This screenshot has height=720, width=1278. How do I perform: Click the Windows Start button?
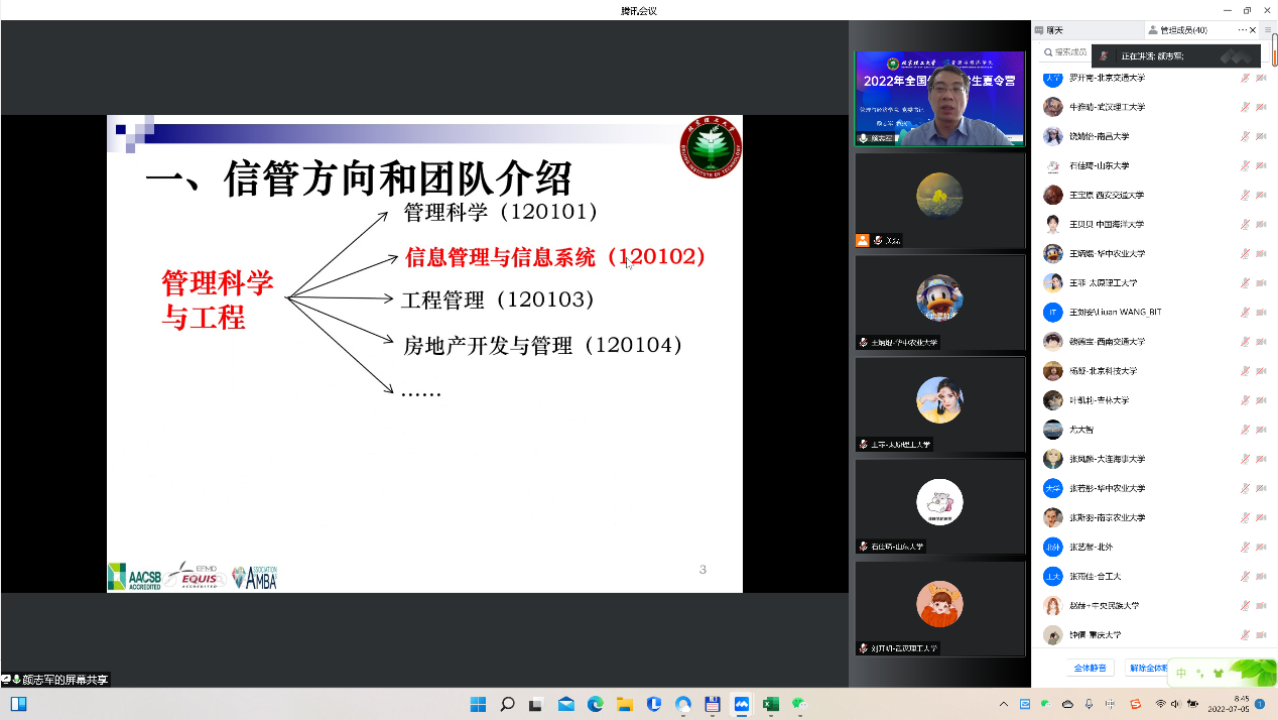pos(478,704)
